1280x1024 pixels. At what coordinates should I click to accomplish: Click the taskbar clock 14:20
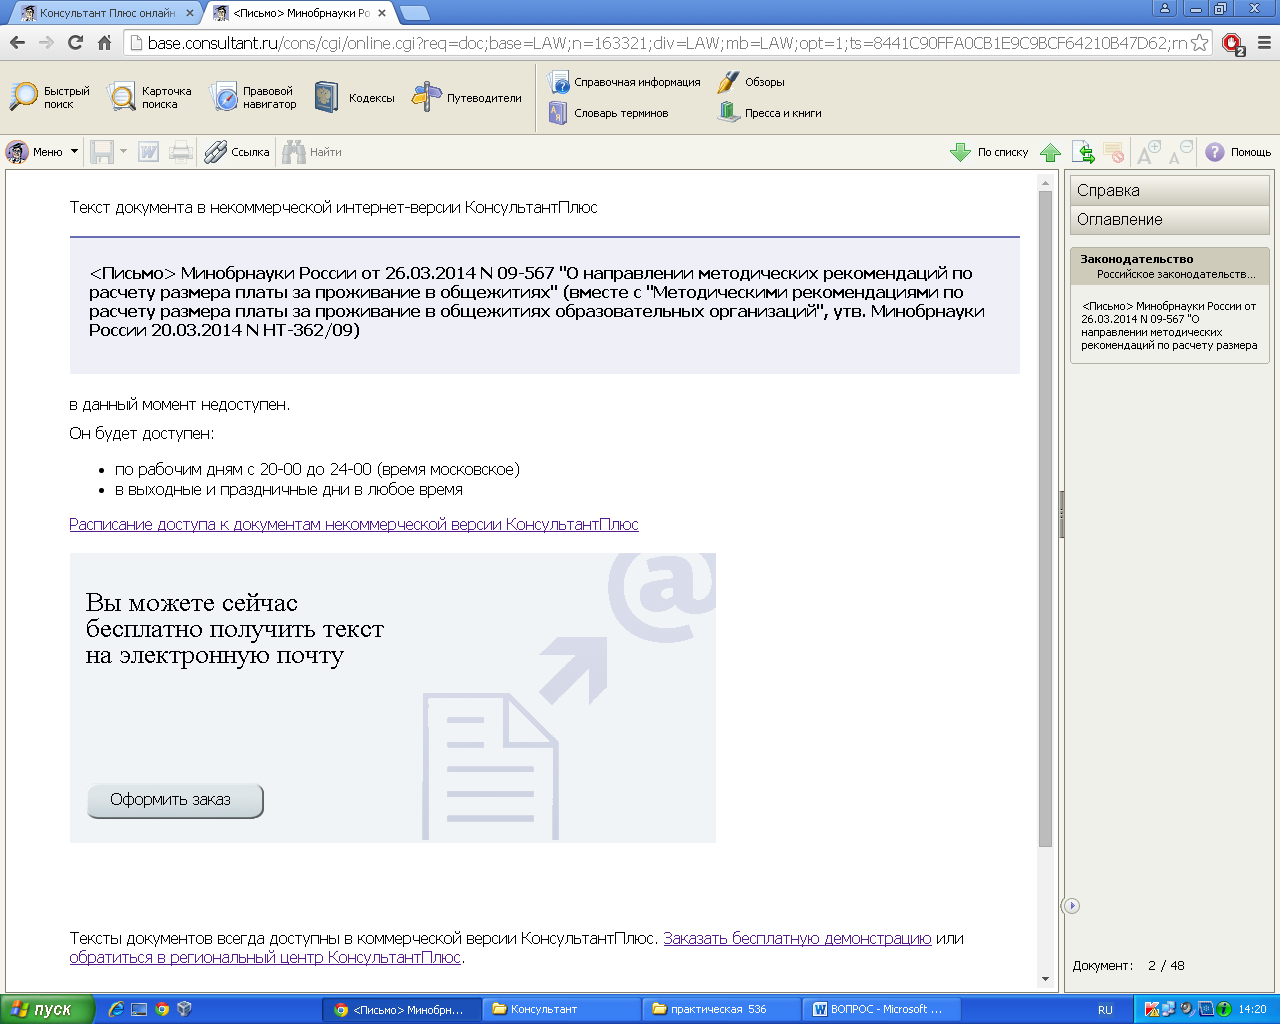click(1252, 1009)
